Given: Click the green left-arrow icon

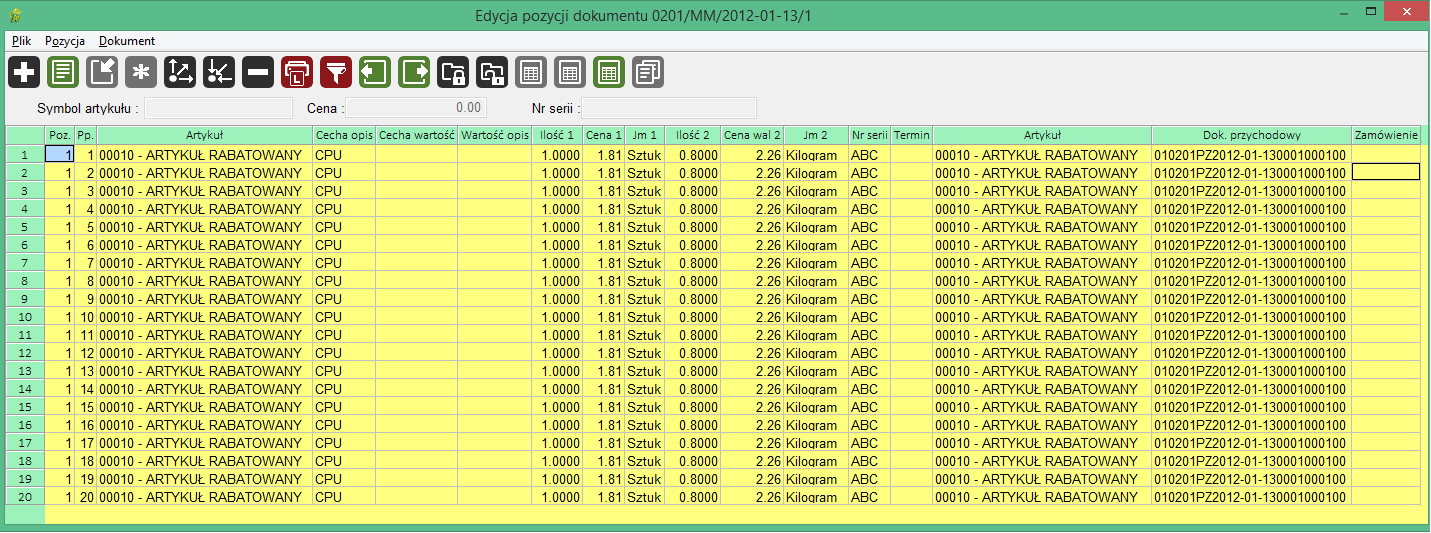Looking at the screenshot, I should pyautogui.click(x=375, y=72).
